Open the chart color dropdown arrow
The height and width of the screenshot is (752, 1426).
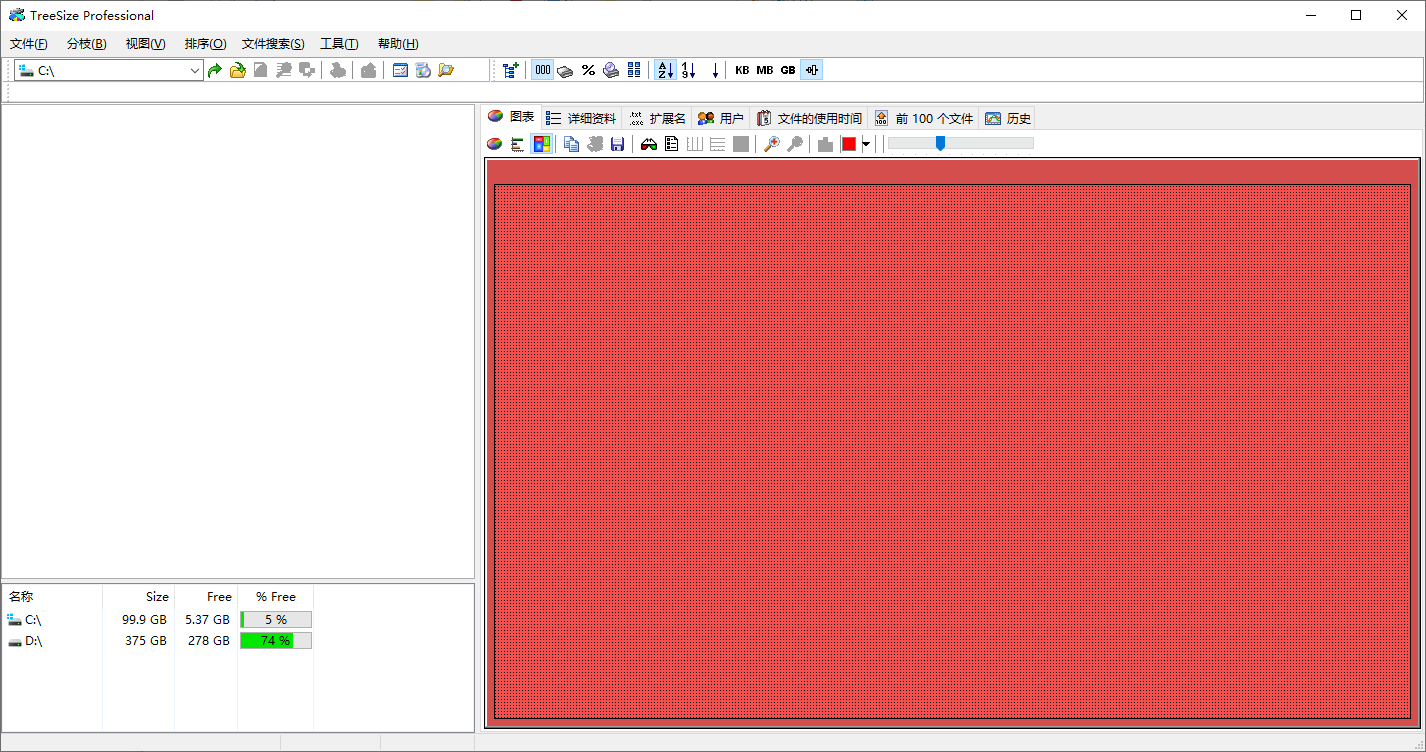click(866, 144)
